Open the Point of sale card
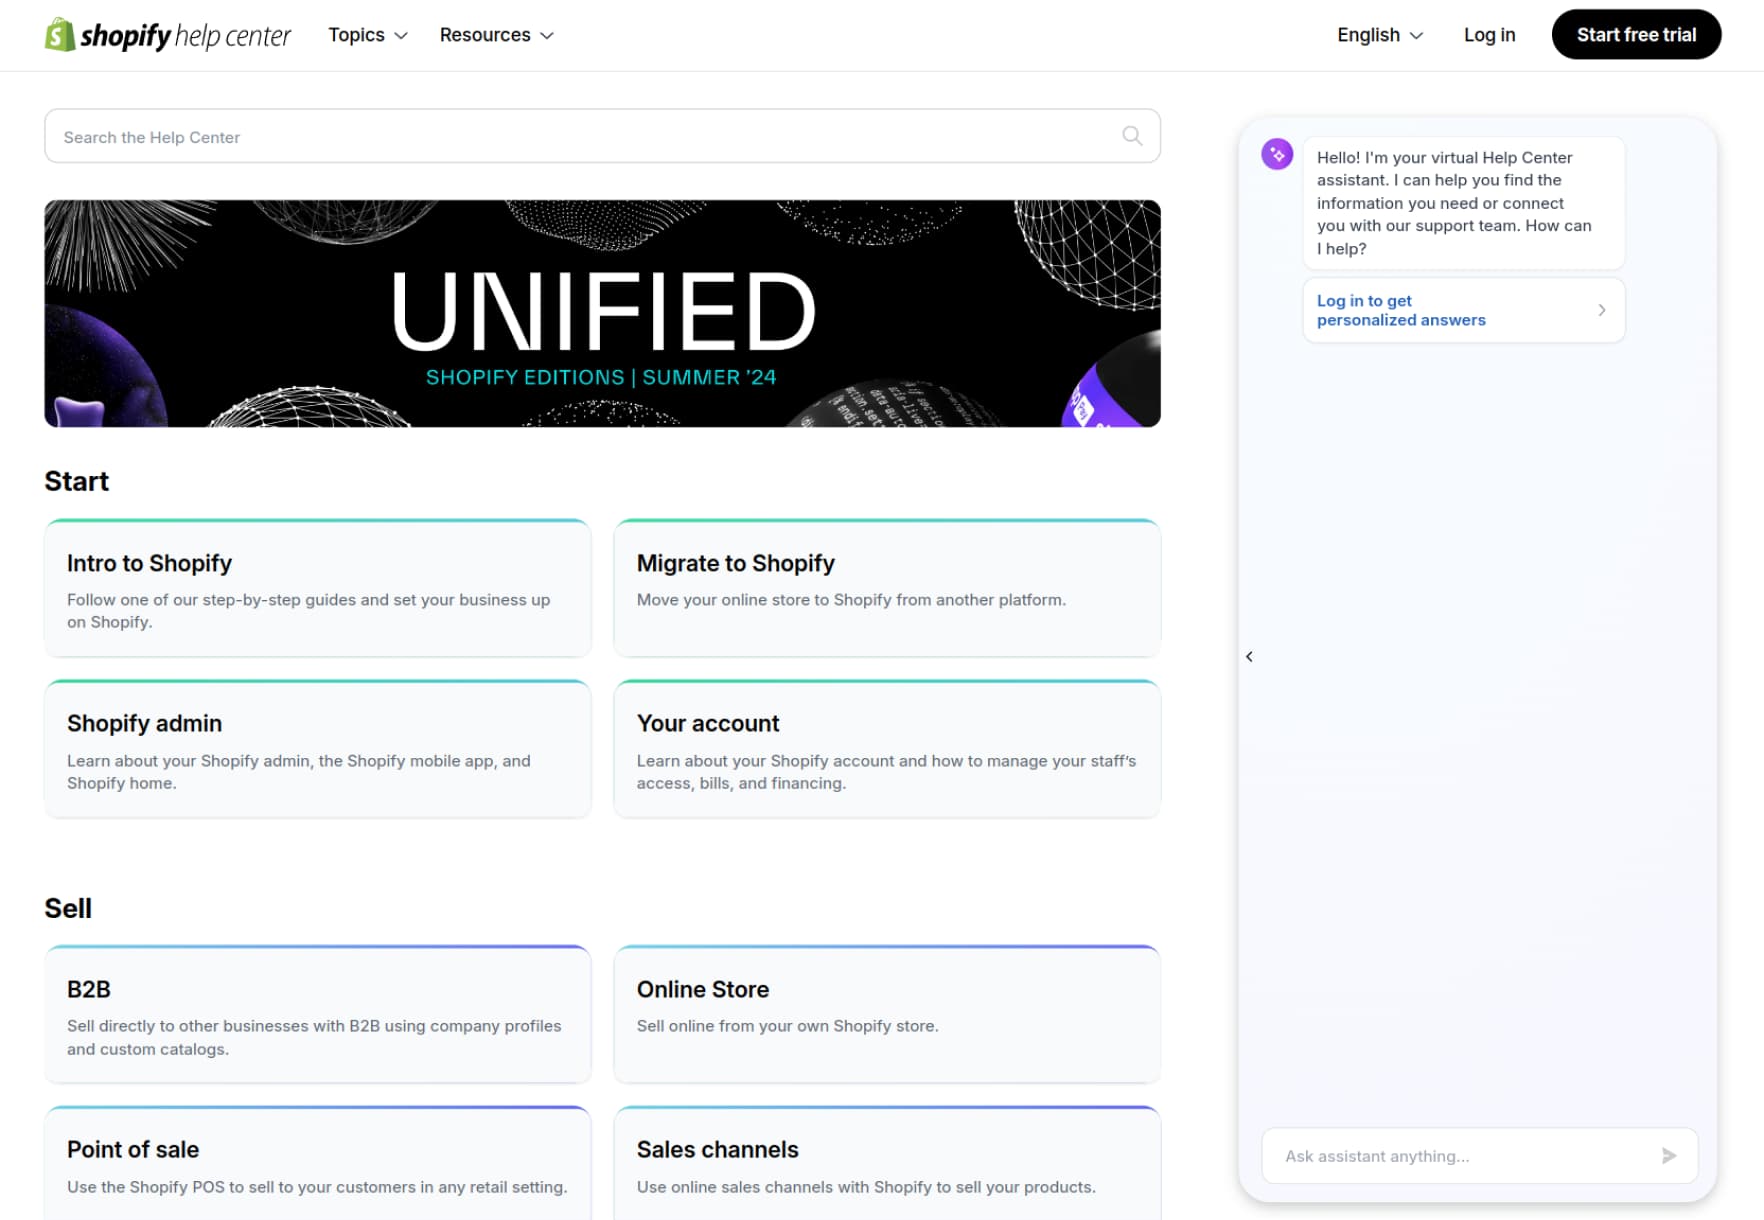This screenshot has width=1764, height=1220. [318, 1163]
